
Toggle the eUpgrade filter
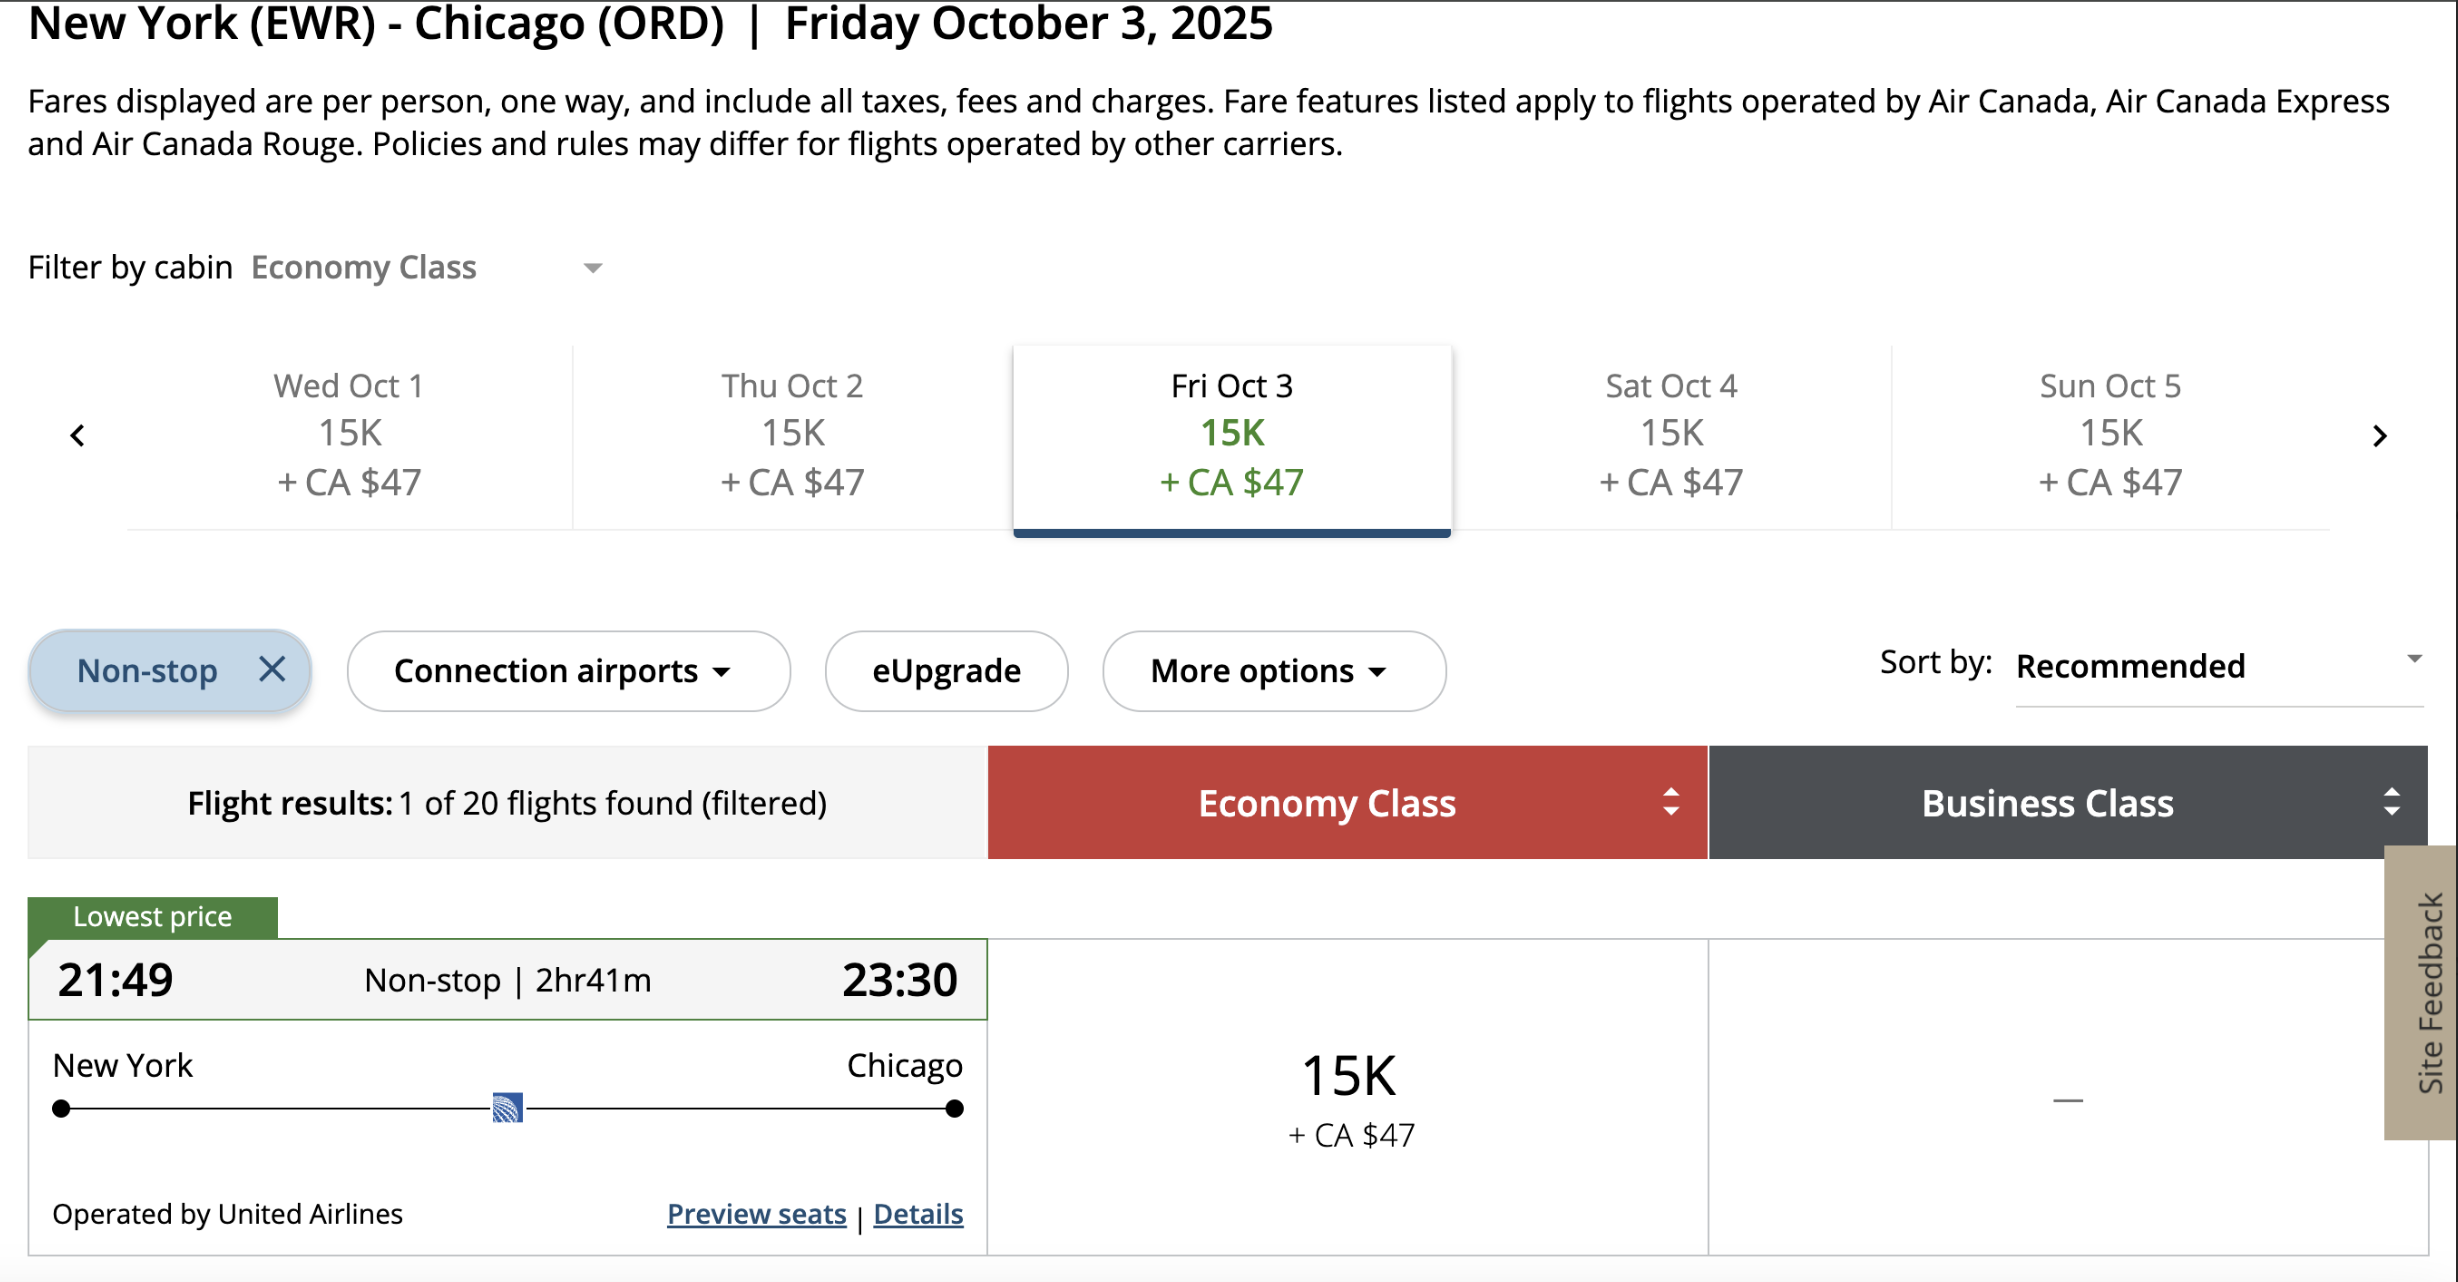coord(946,671)
